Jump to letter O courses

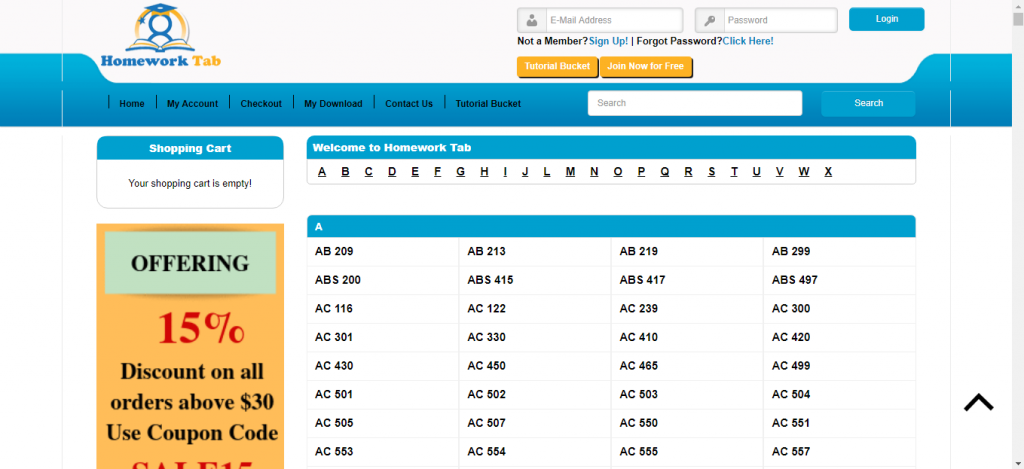pyautogui.click(x=618, y=172)
